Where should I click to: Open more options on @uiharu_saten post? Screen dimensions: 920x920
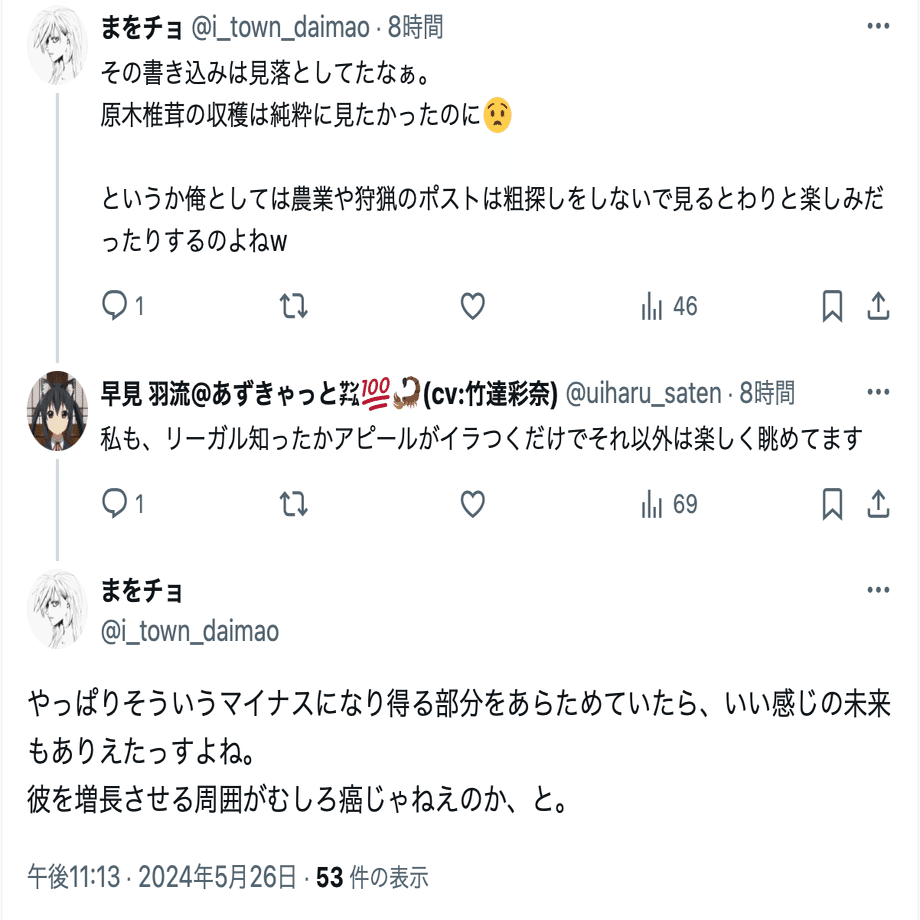pyautogui.click(x=877, y=393)
